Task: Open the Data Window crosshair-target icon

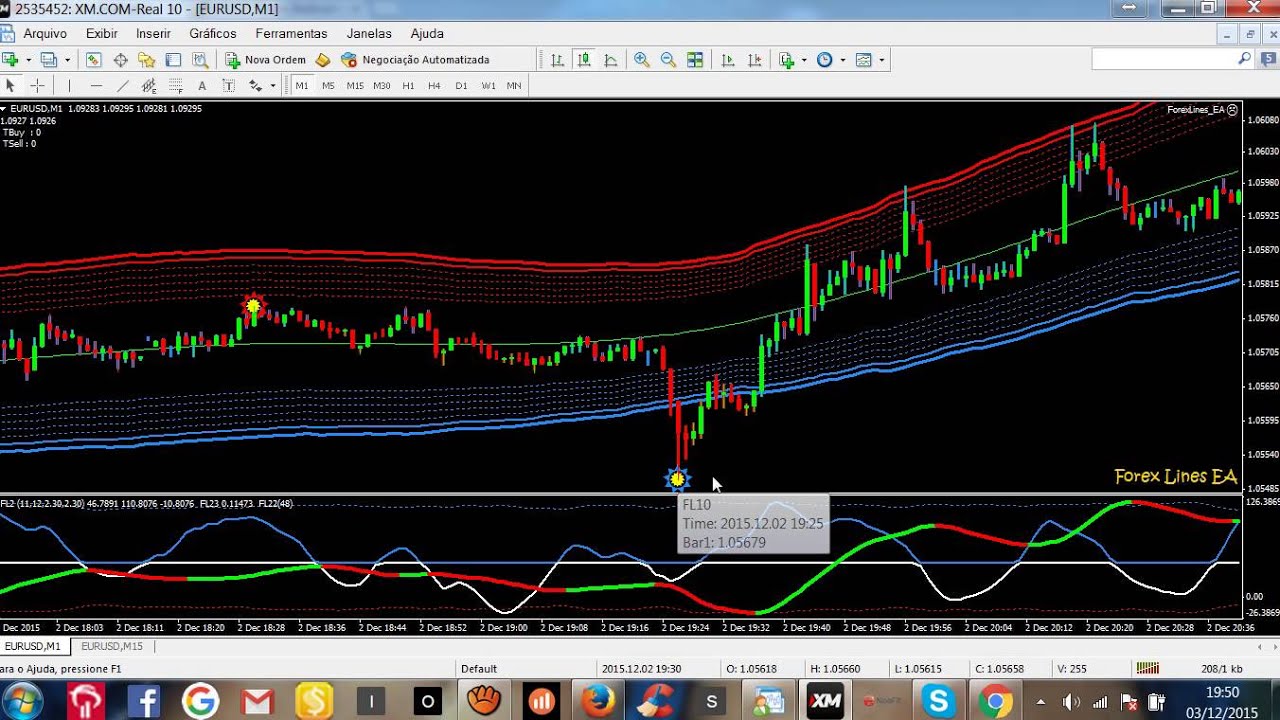Action: click(120, 60)
